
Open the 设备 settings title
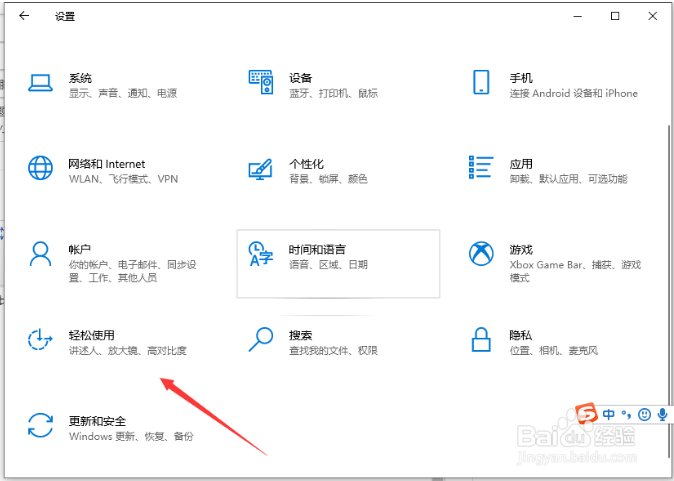300,78
